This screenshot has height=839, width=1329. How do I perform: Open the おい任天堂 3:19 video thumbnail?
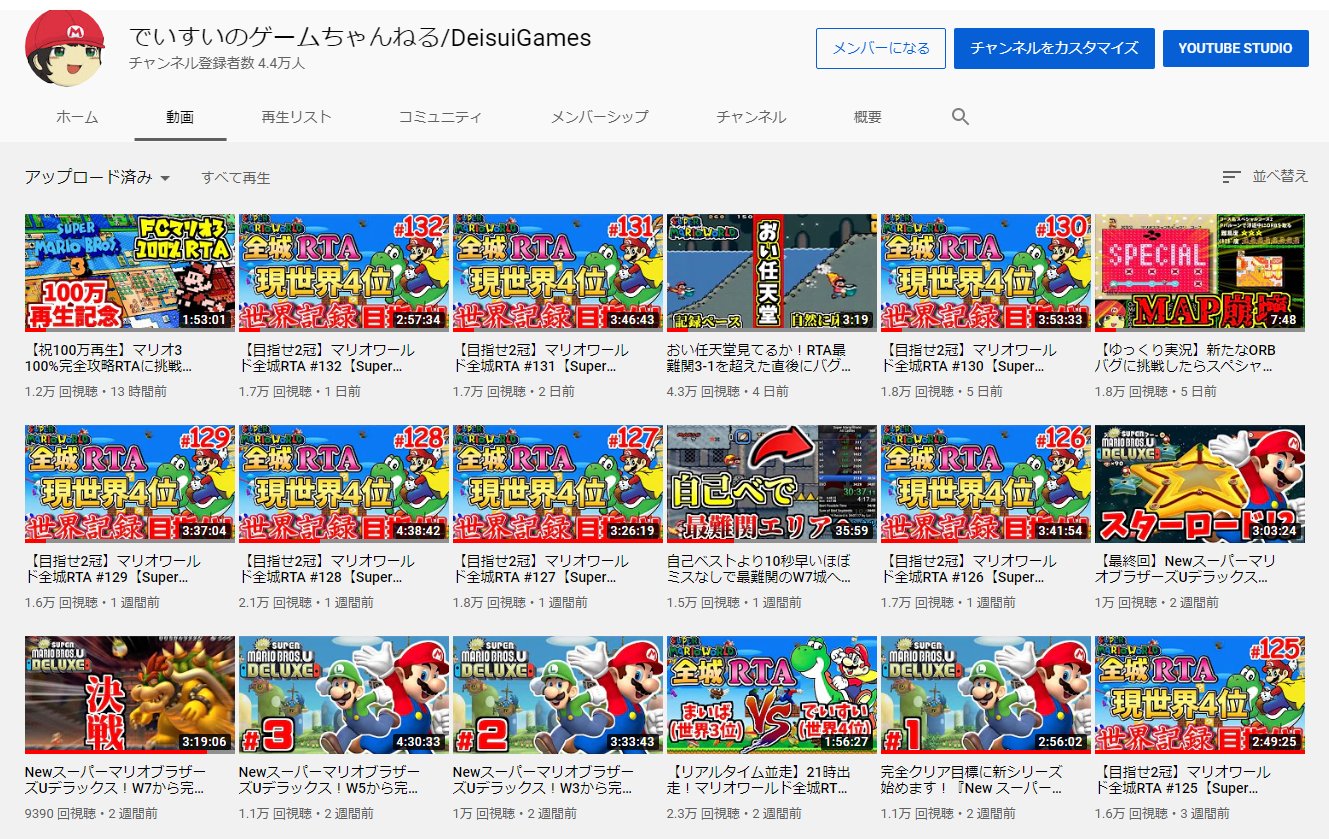point(772,272)
